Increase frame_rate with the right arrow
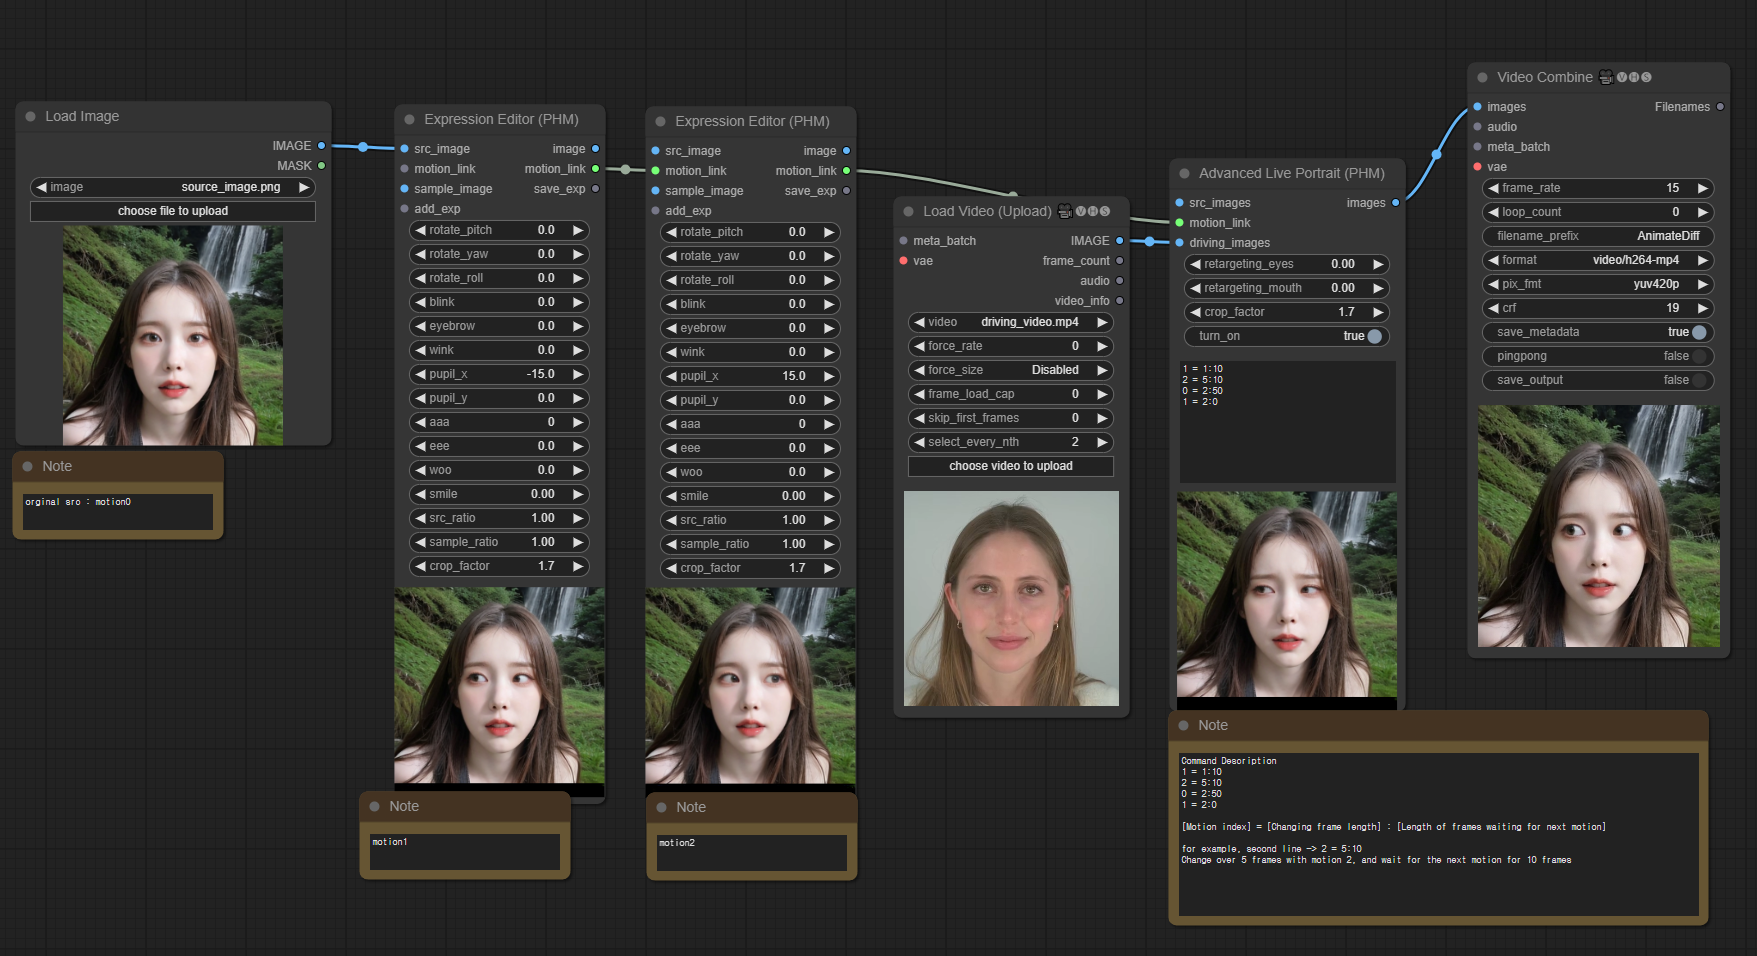The width and height of the screenshot is (1757, 956). tap(1702, 188)
